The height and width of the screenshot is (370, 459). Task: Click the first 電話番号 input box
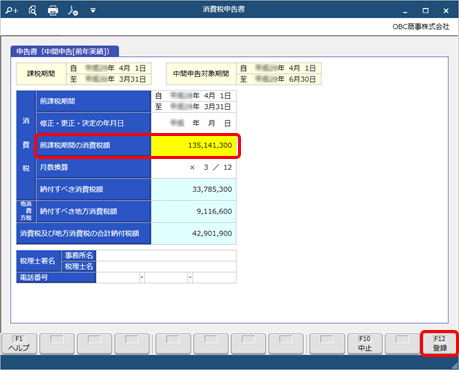coord(118,278)
